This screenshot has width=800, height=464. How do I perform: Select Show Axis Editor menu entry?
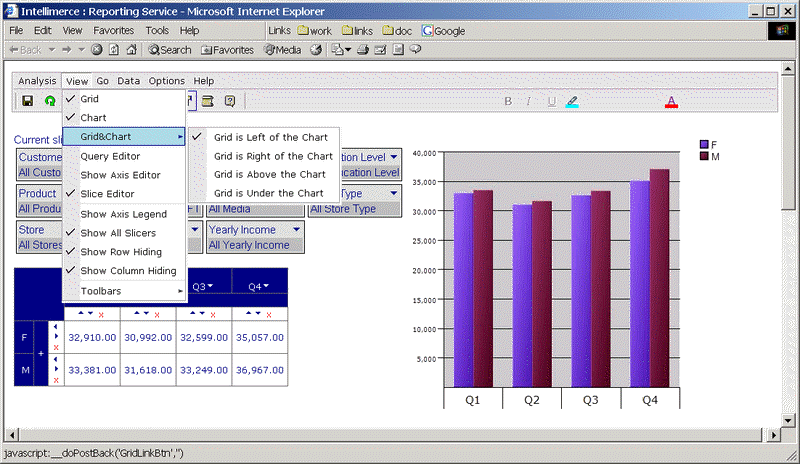tap(124, 175)
